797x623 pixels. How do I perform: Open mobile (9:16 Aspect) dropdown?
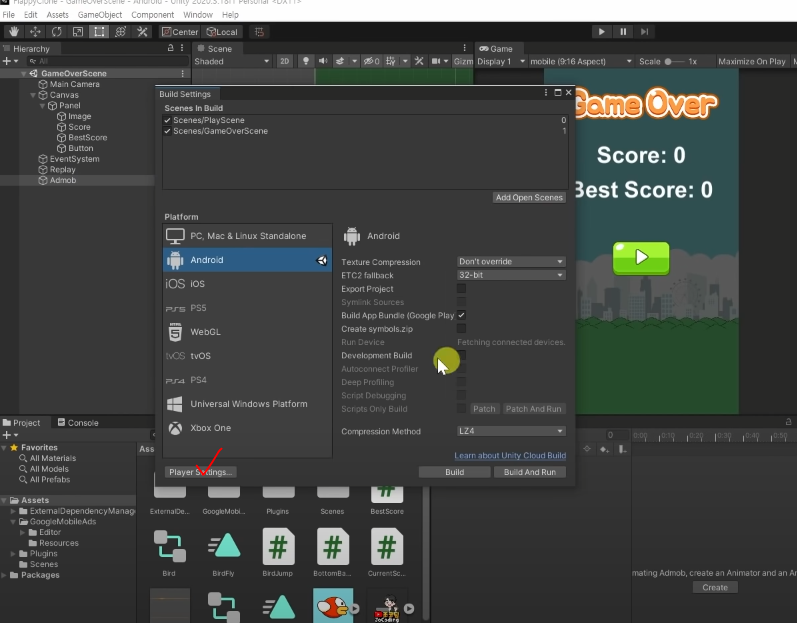pyautogui.click(x=580, y=61)
